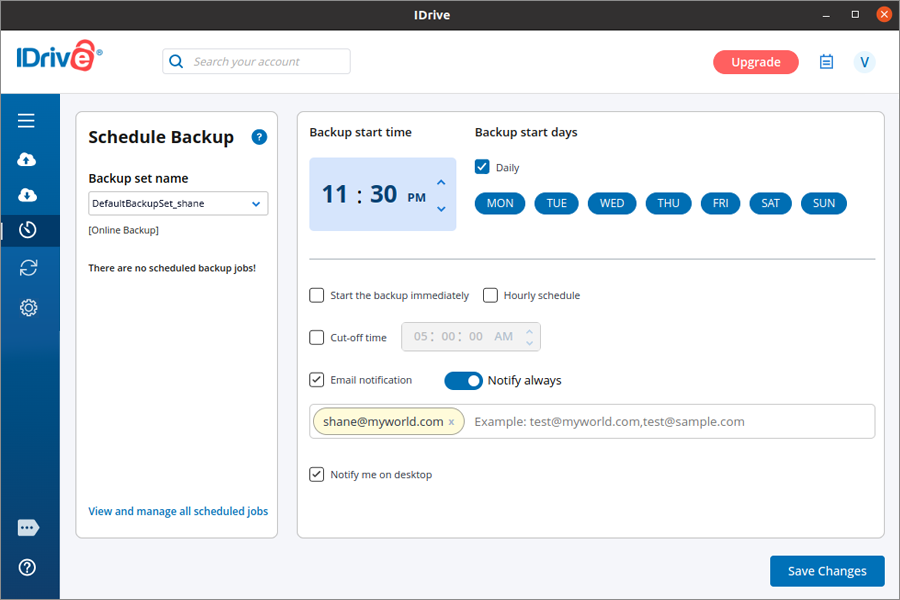Open the activity log icon near Upgrade
Viewport: 900px width, 600px height.
826,62
